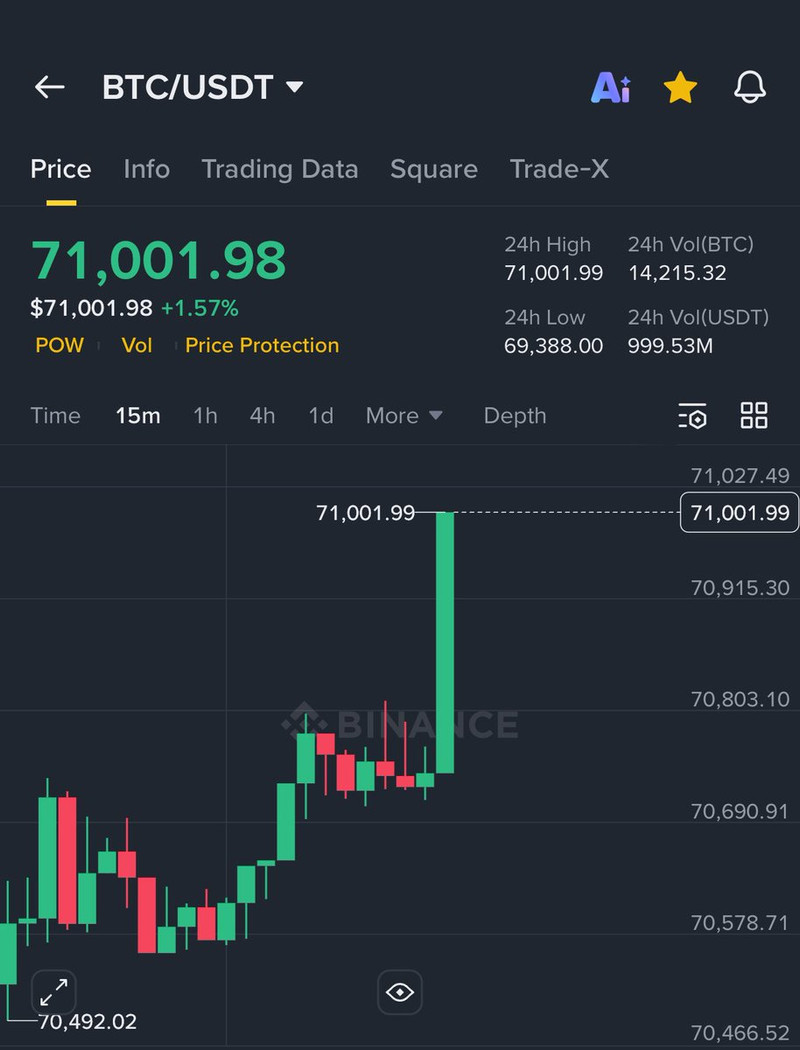Choose the 1d chart interval
Screen dimensions: 800x1050
[x=321, y=416]
